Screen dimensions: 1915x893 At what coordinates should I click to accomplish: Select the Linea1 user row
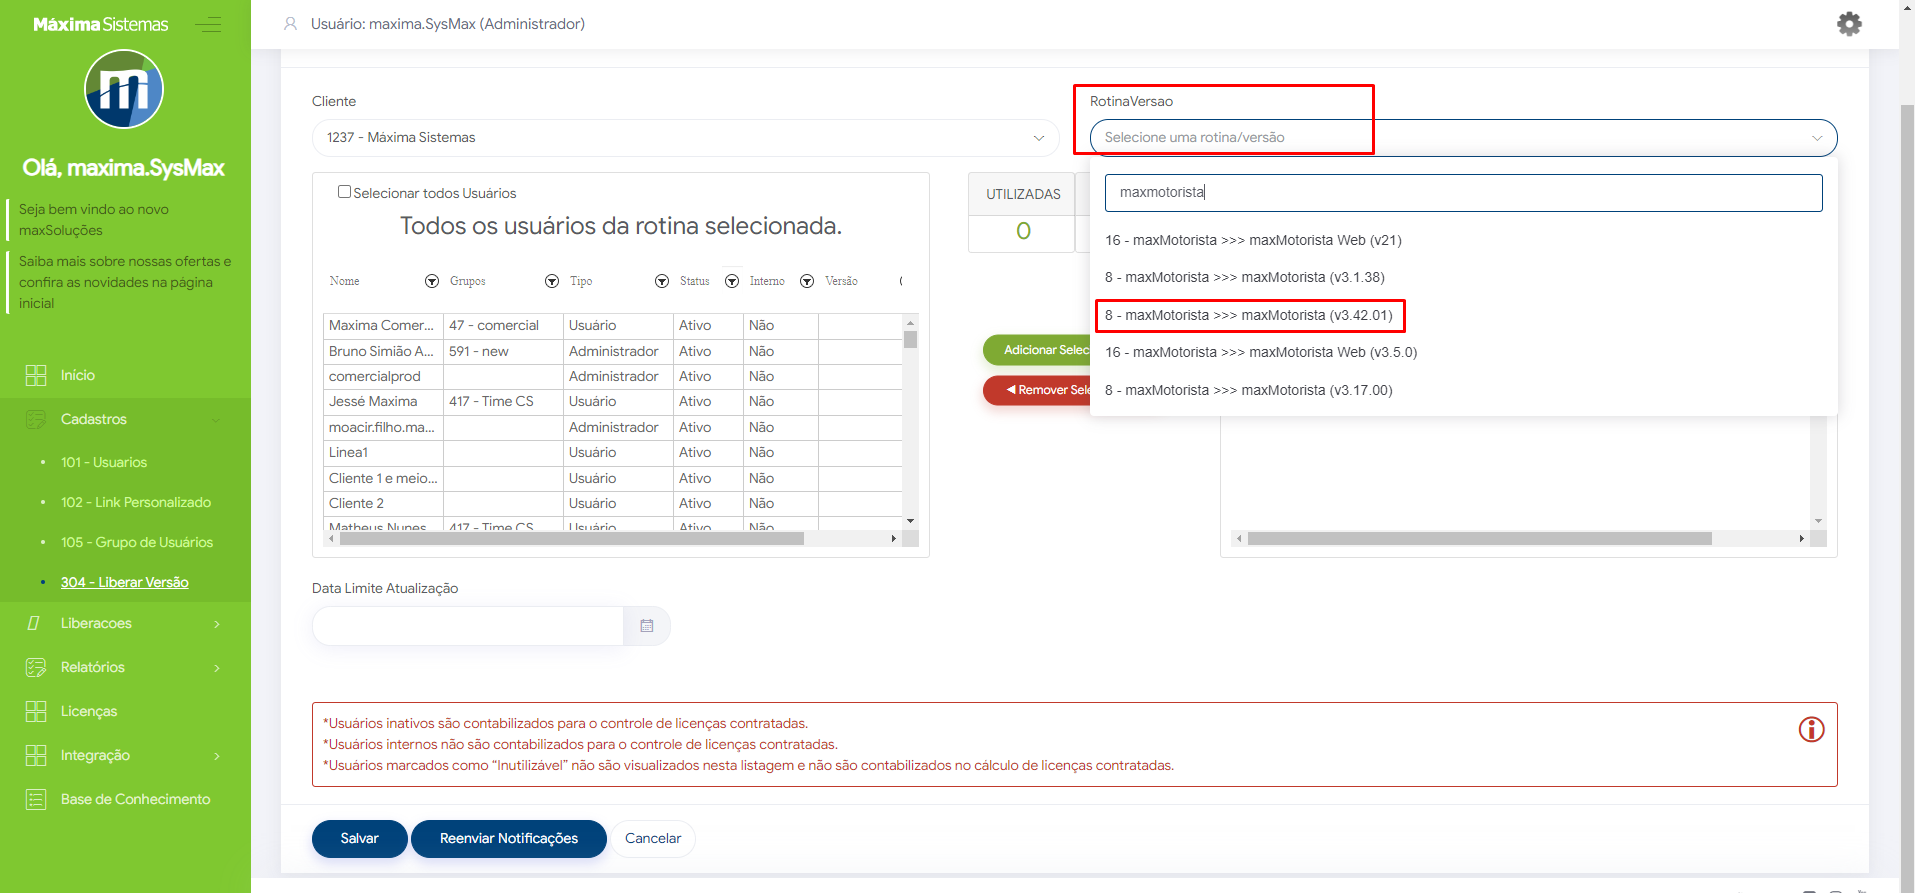(613, 453)
